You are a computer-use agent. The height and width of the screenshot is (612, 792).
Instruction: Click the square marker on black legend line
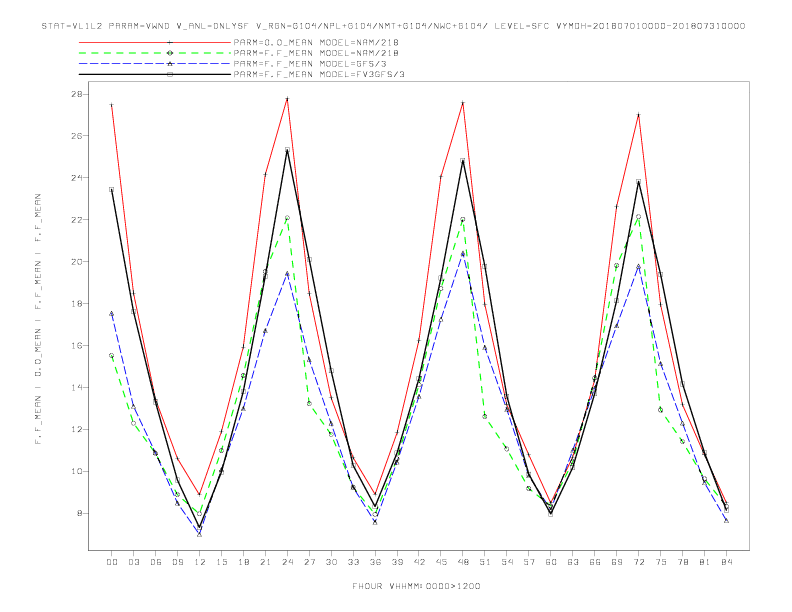point(170,74)
